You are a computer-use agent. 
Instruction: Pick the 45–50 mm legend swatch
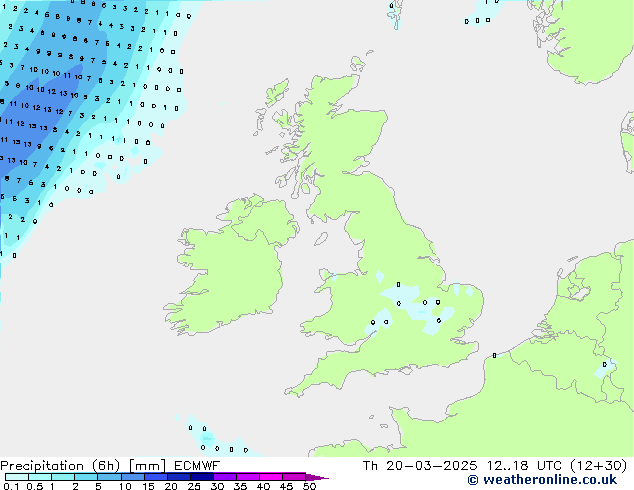(294, 477)
